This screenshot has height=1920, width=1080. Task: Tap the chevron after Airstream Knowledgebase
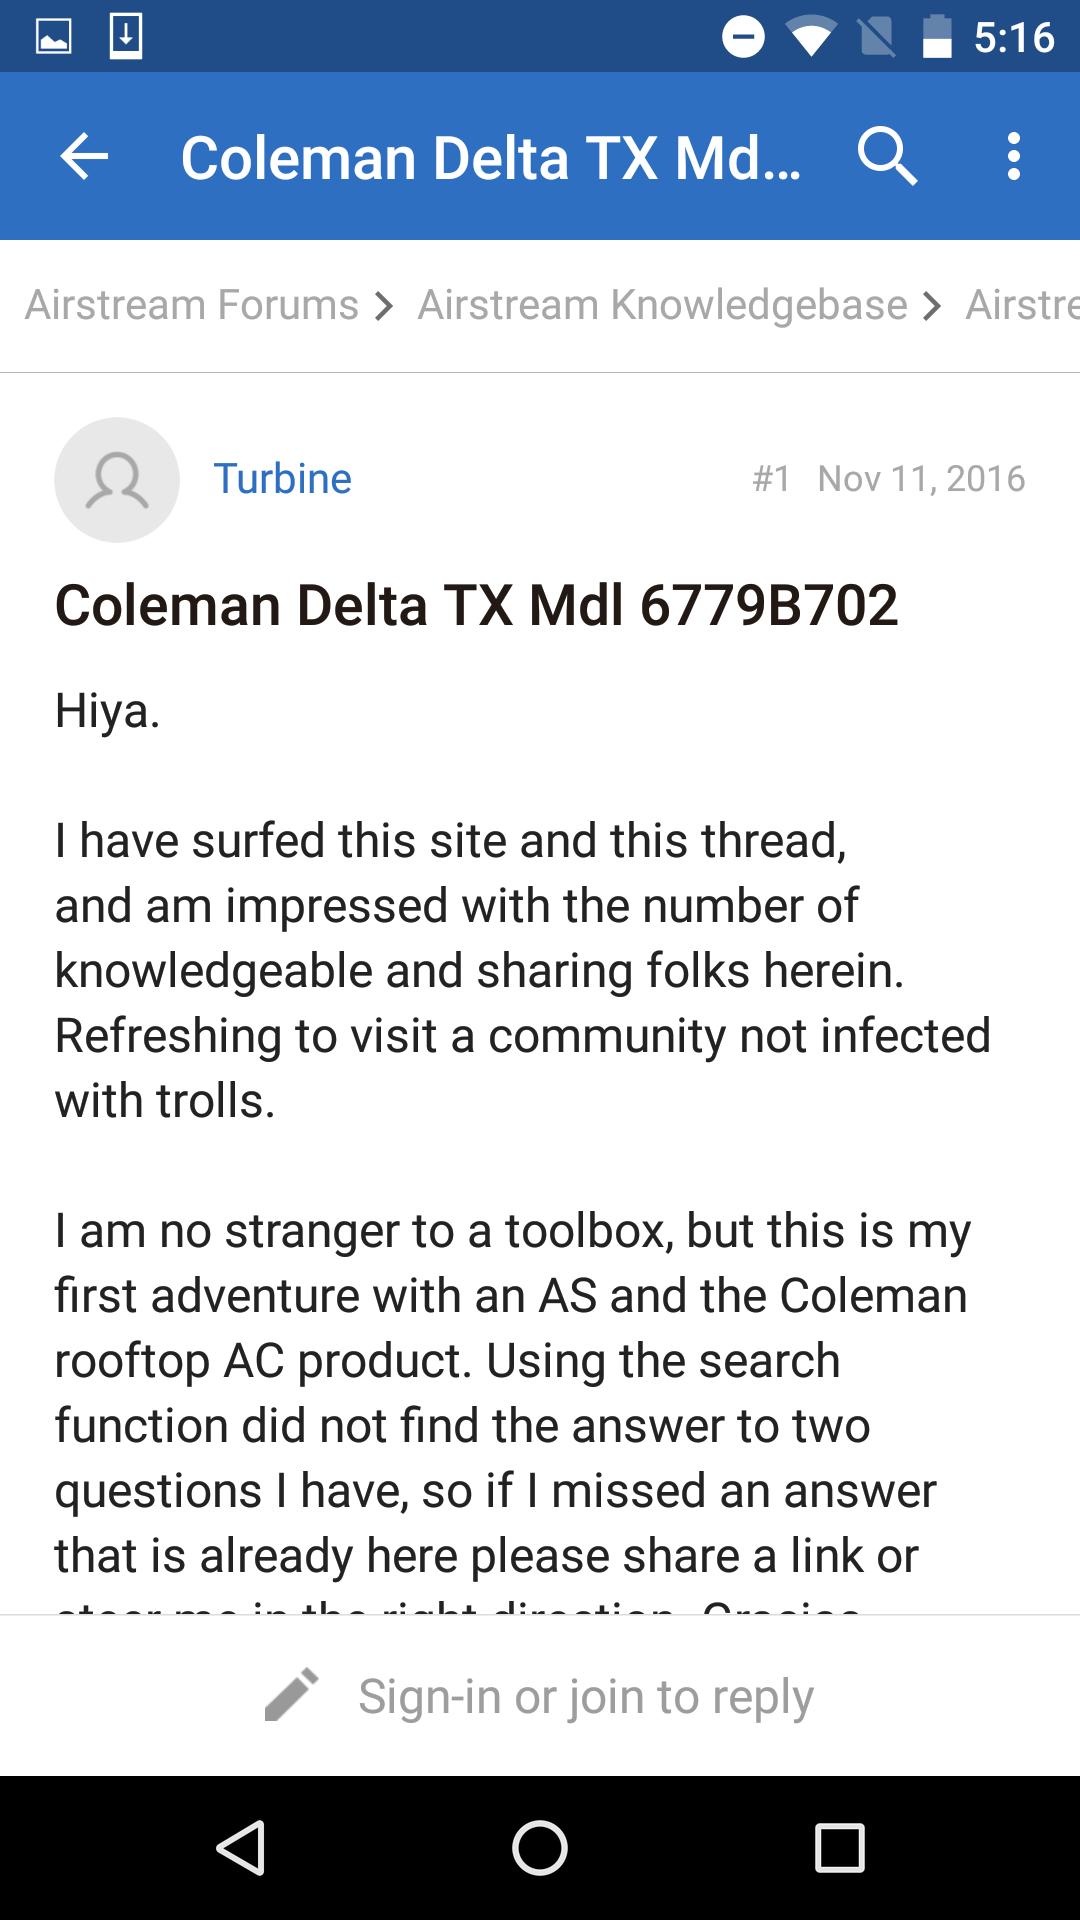pyautogui.click(x=932, y=306)
